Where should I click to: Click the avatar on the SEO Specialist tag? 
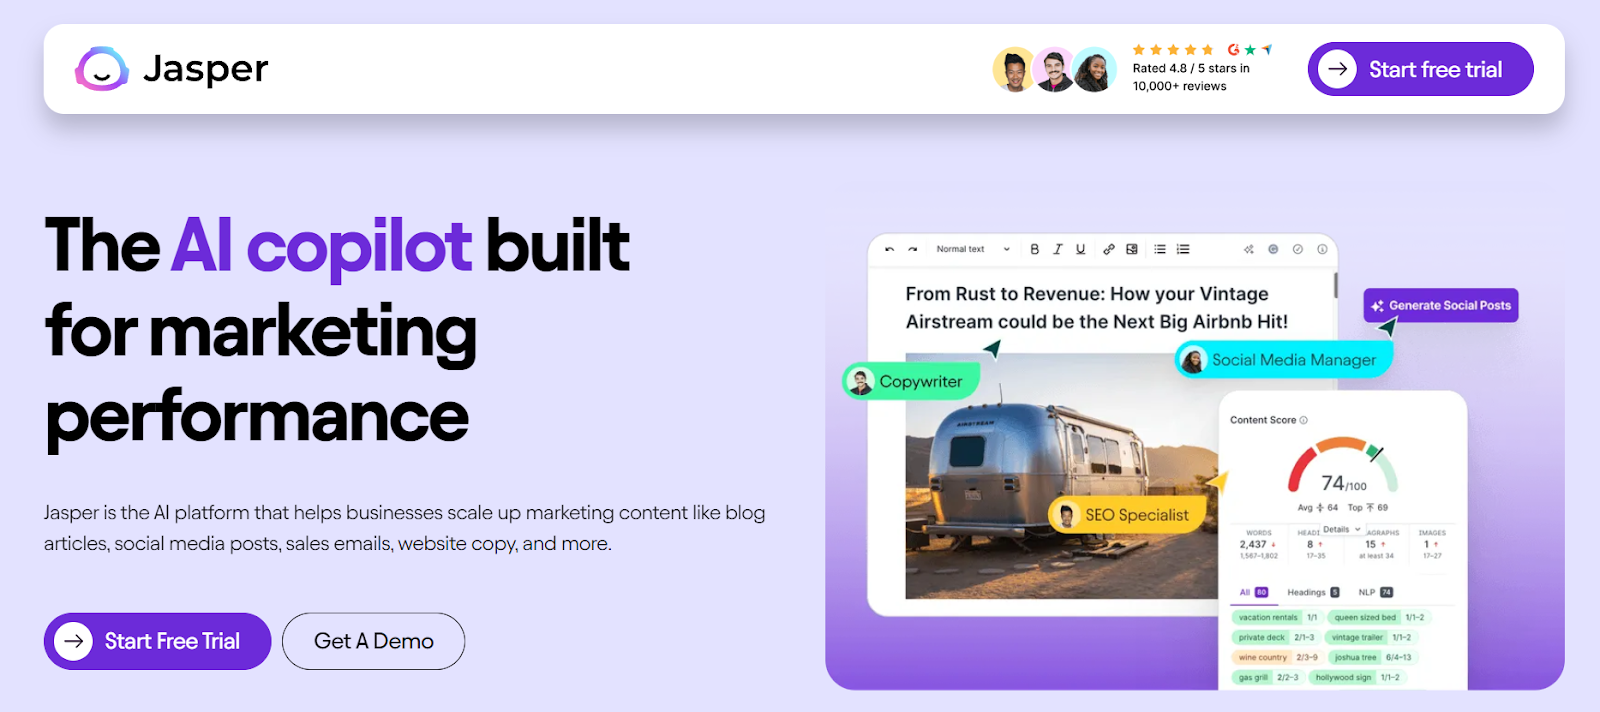[1066, 515]
